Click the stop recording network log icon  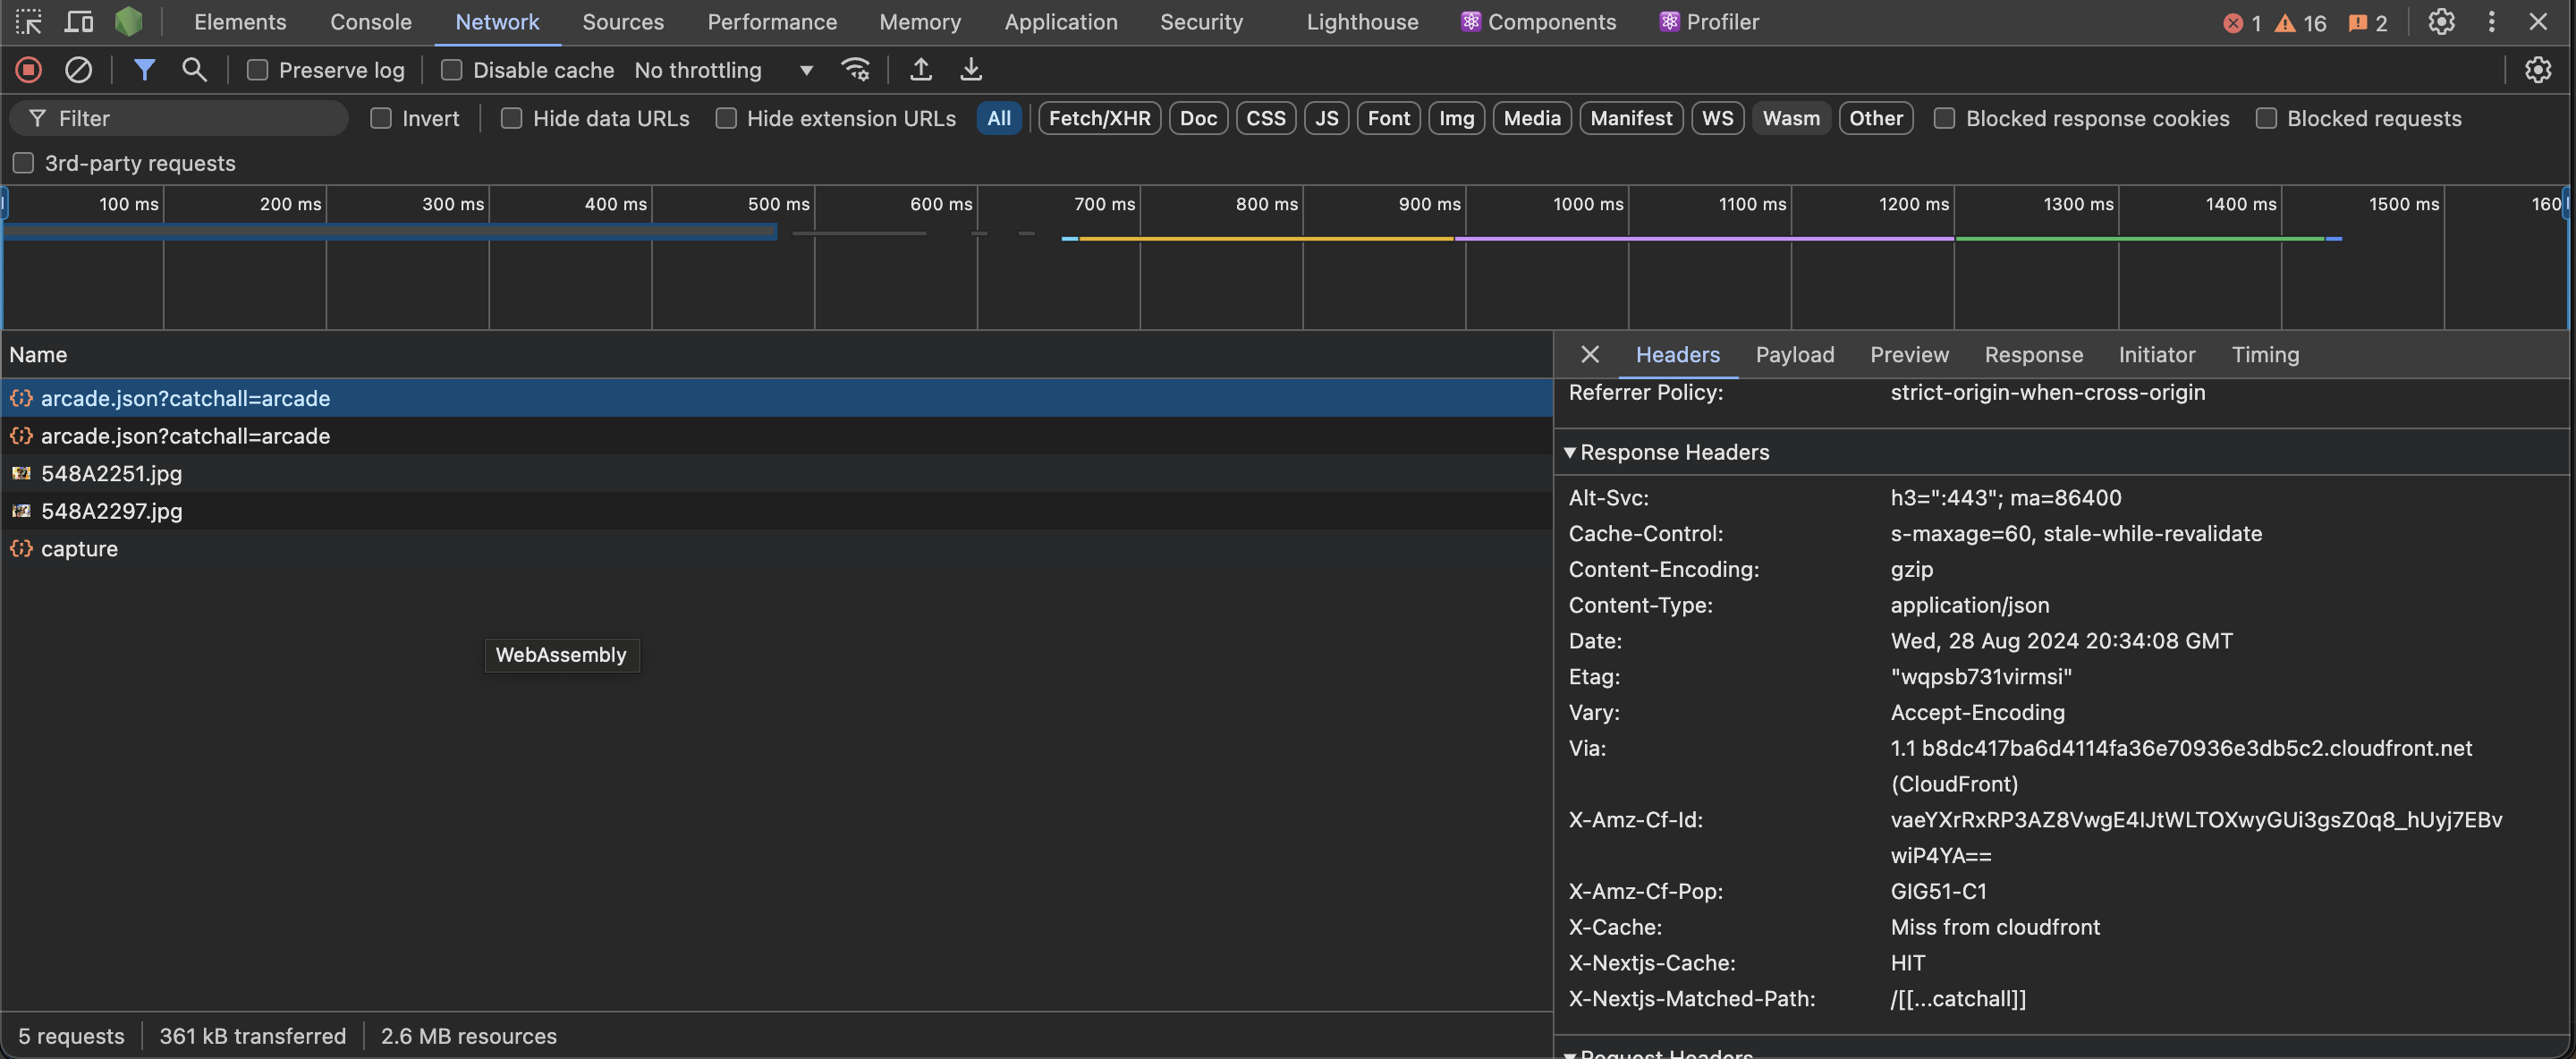click(28, 70)
